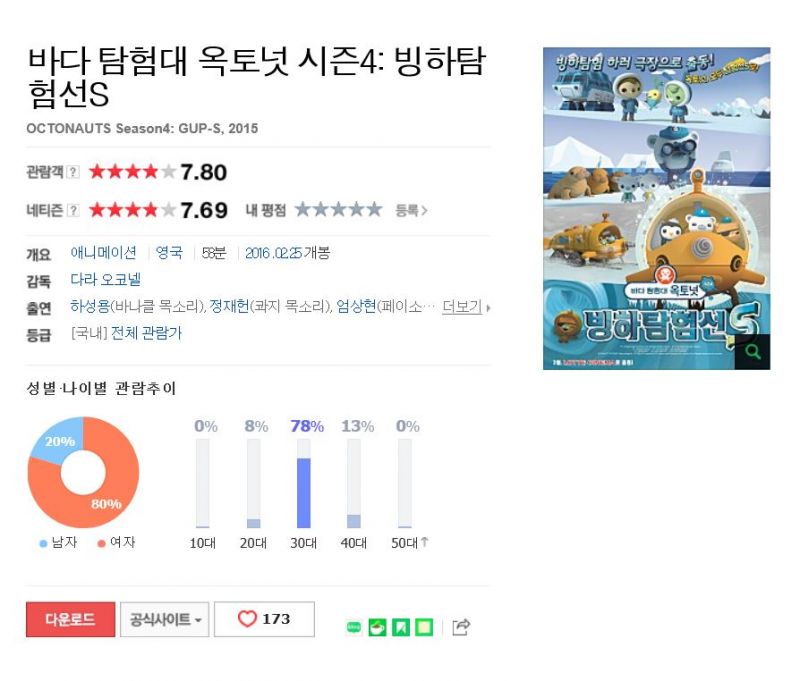Click the 전체 관람가 rating link
800x681 pixels.
point(146,333)
